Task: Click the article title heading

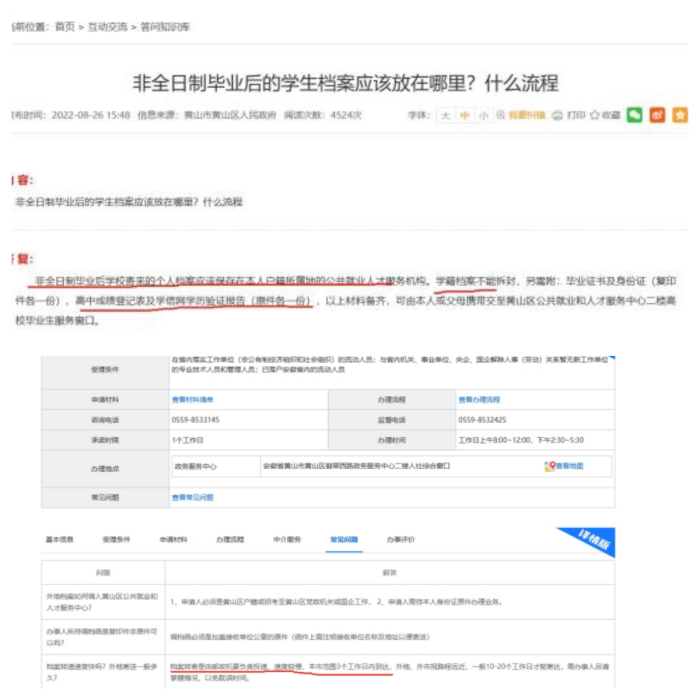Action: (346, 83)
